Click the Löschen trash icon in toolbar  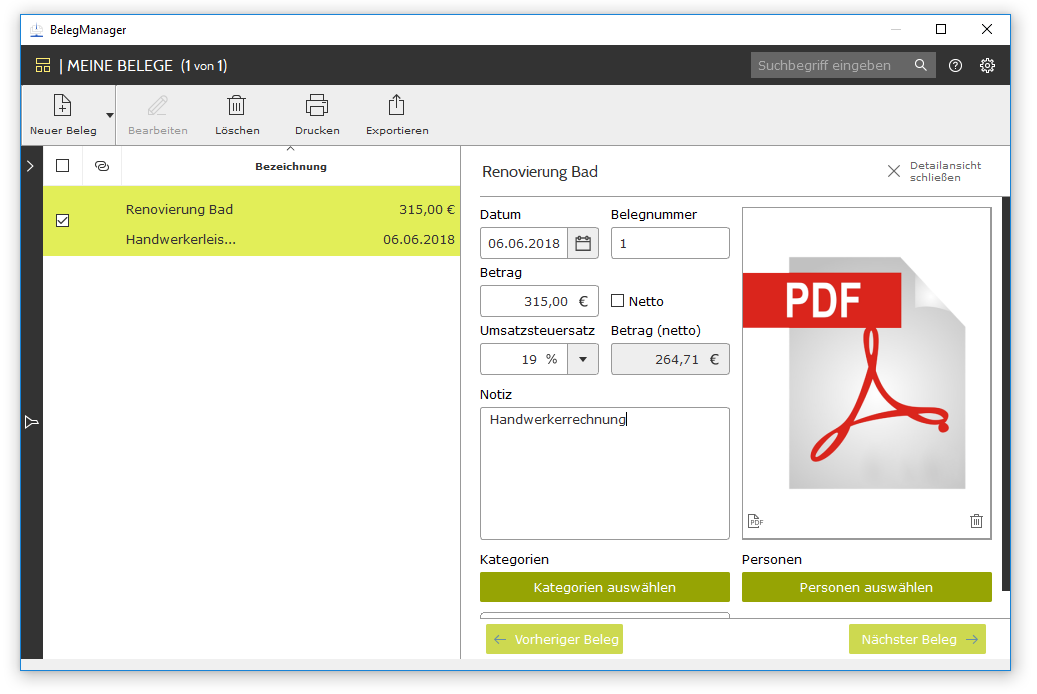tap(237, 105)
